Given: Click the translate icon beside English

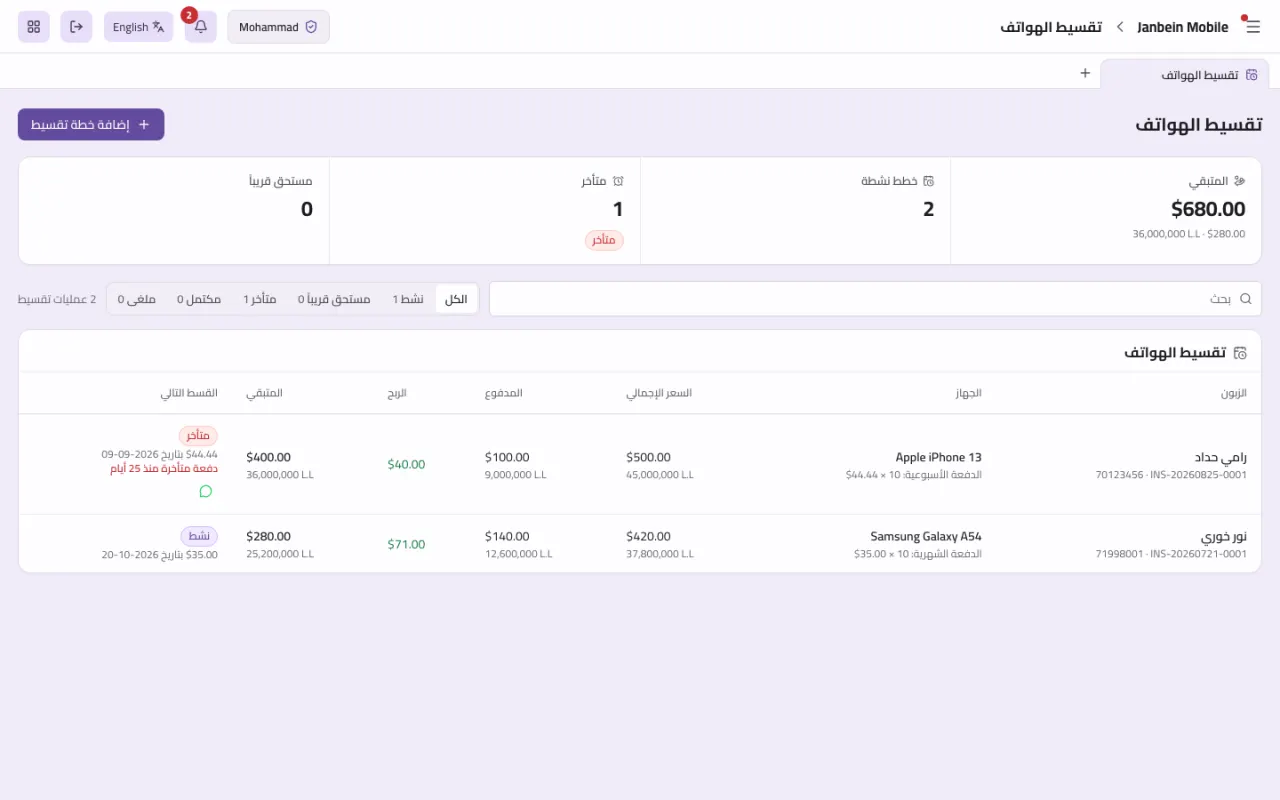Looking at the screenshot, I should 158,27.
